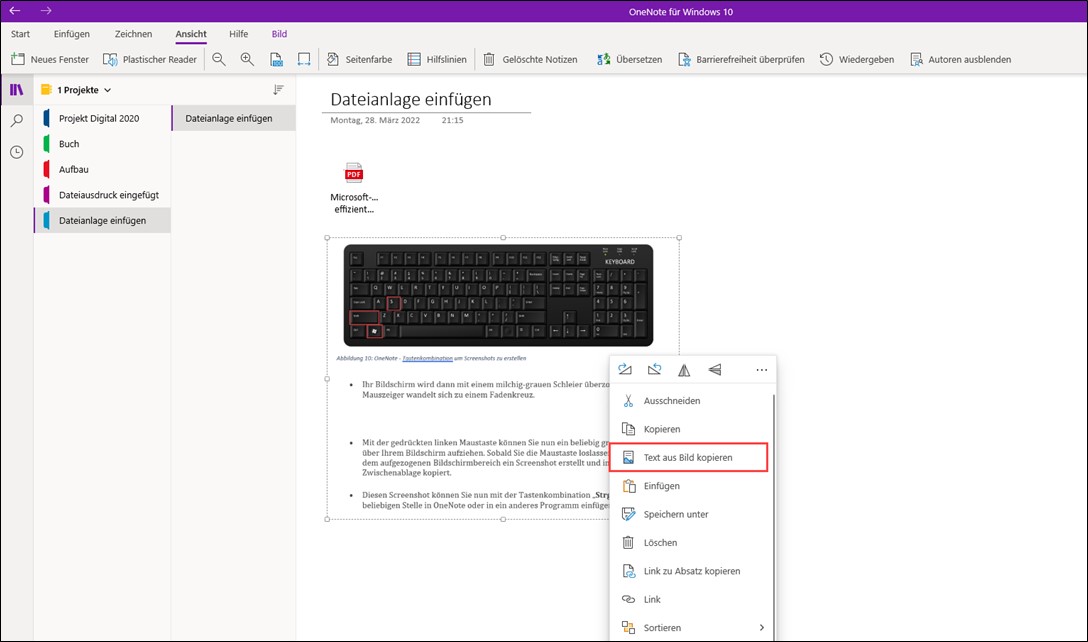Image resolution: width=1088 pixels, height=642 pixels.
Task: Open more options ellipsis in context menu
Action: click(x=762, y=370)
